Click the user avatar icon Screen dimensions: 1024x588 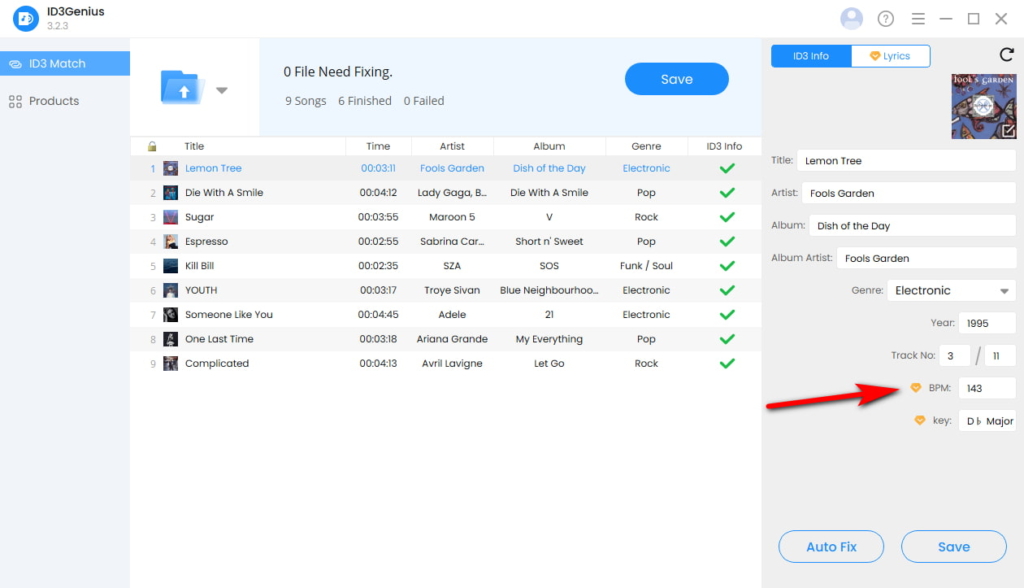click(851, 18)
